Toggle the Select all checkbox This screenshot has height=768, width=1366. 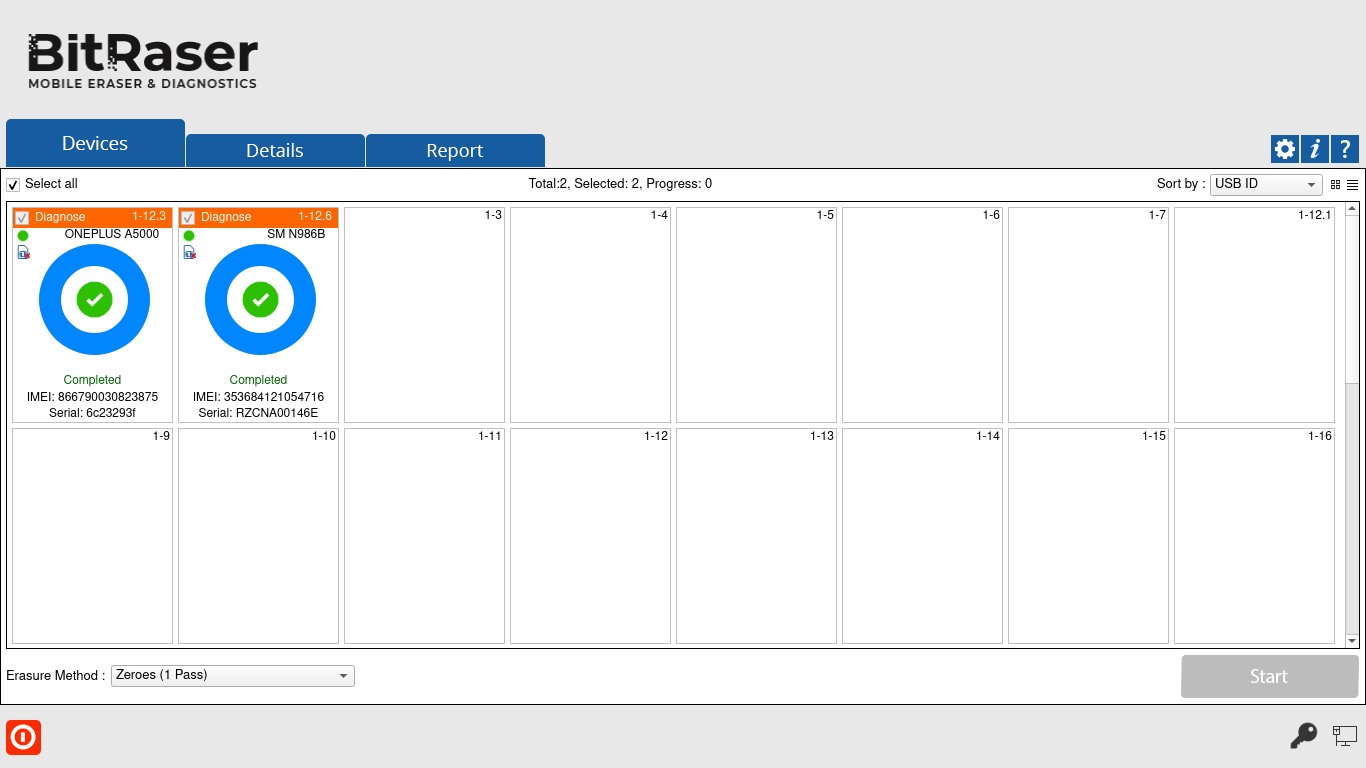(x=13, y=185)
